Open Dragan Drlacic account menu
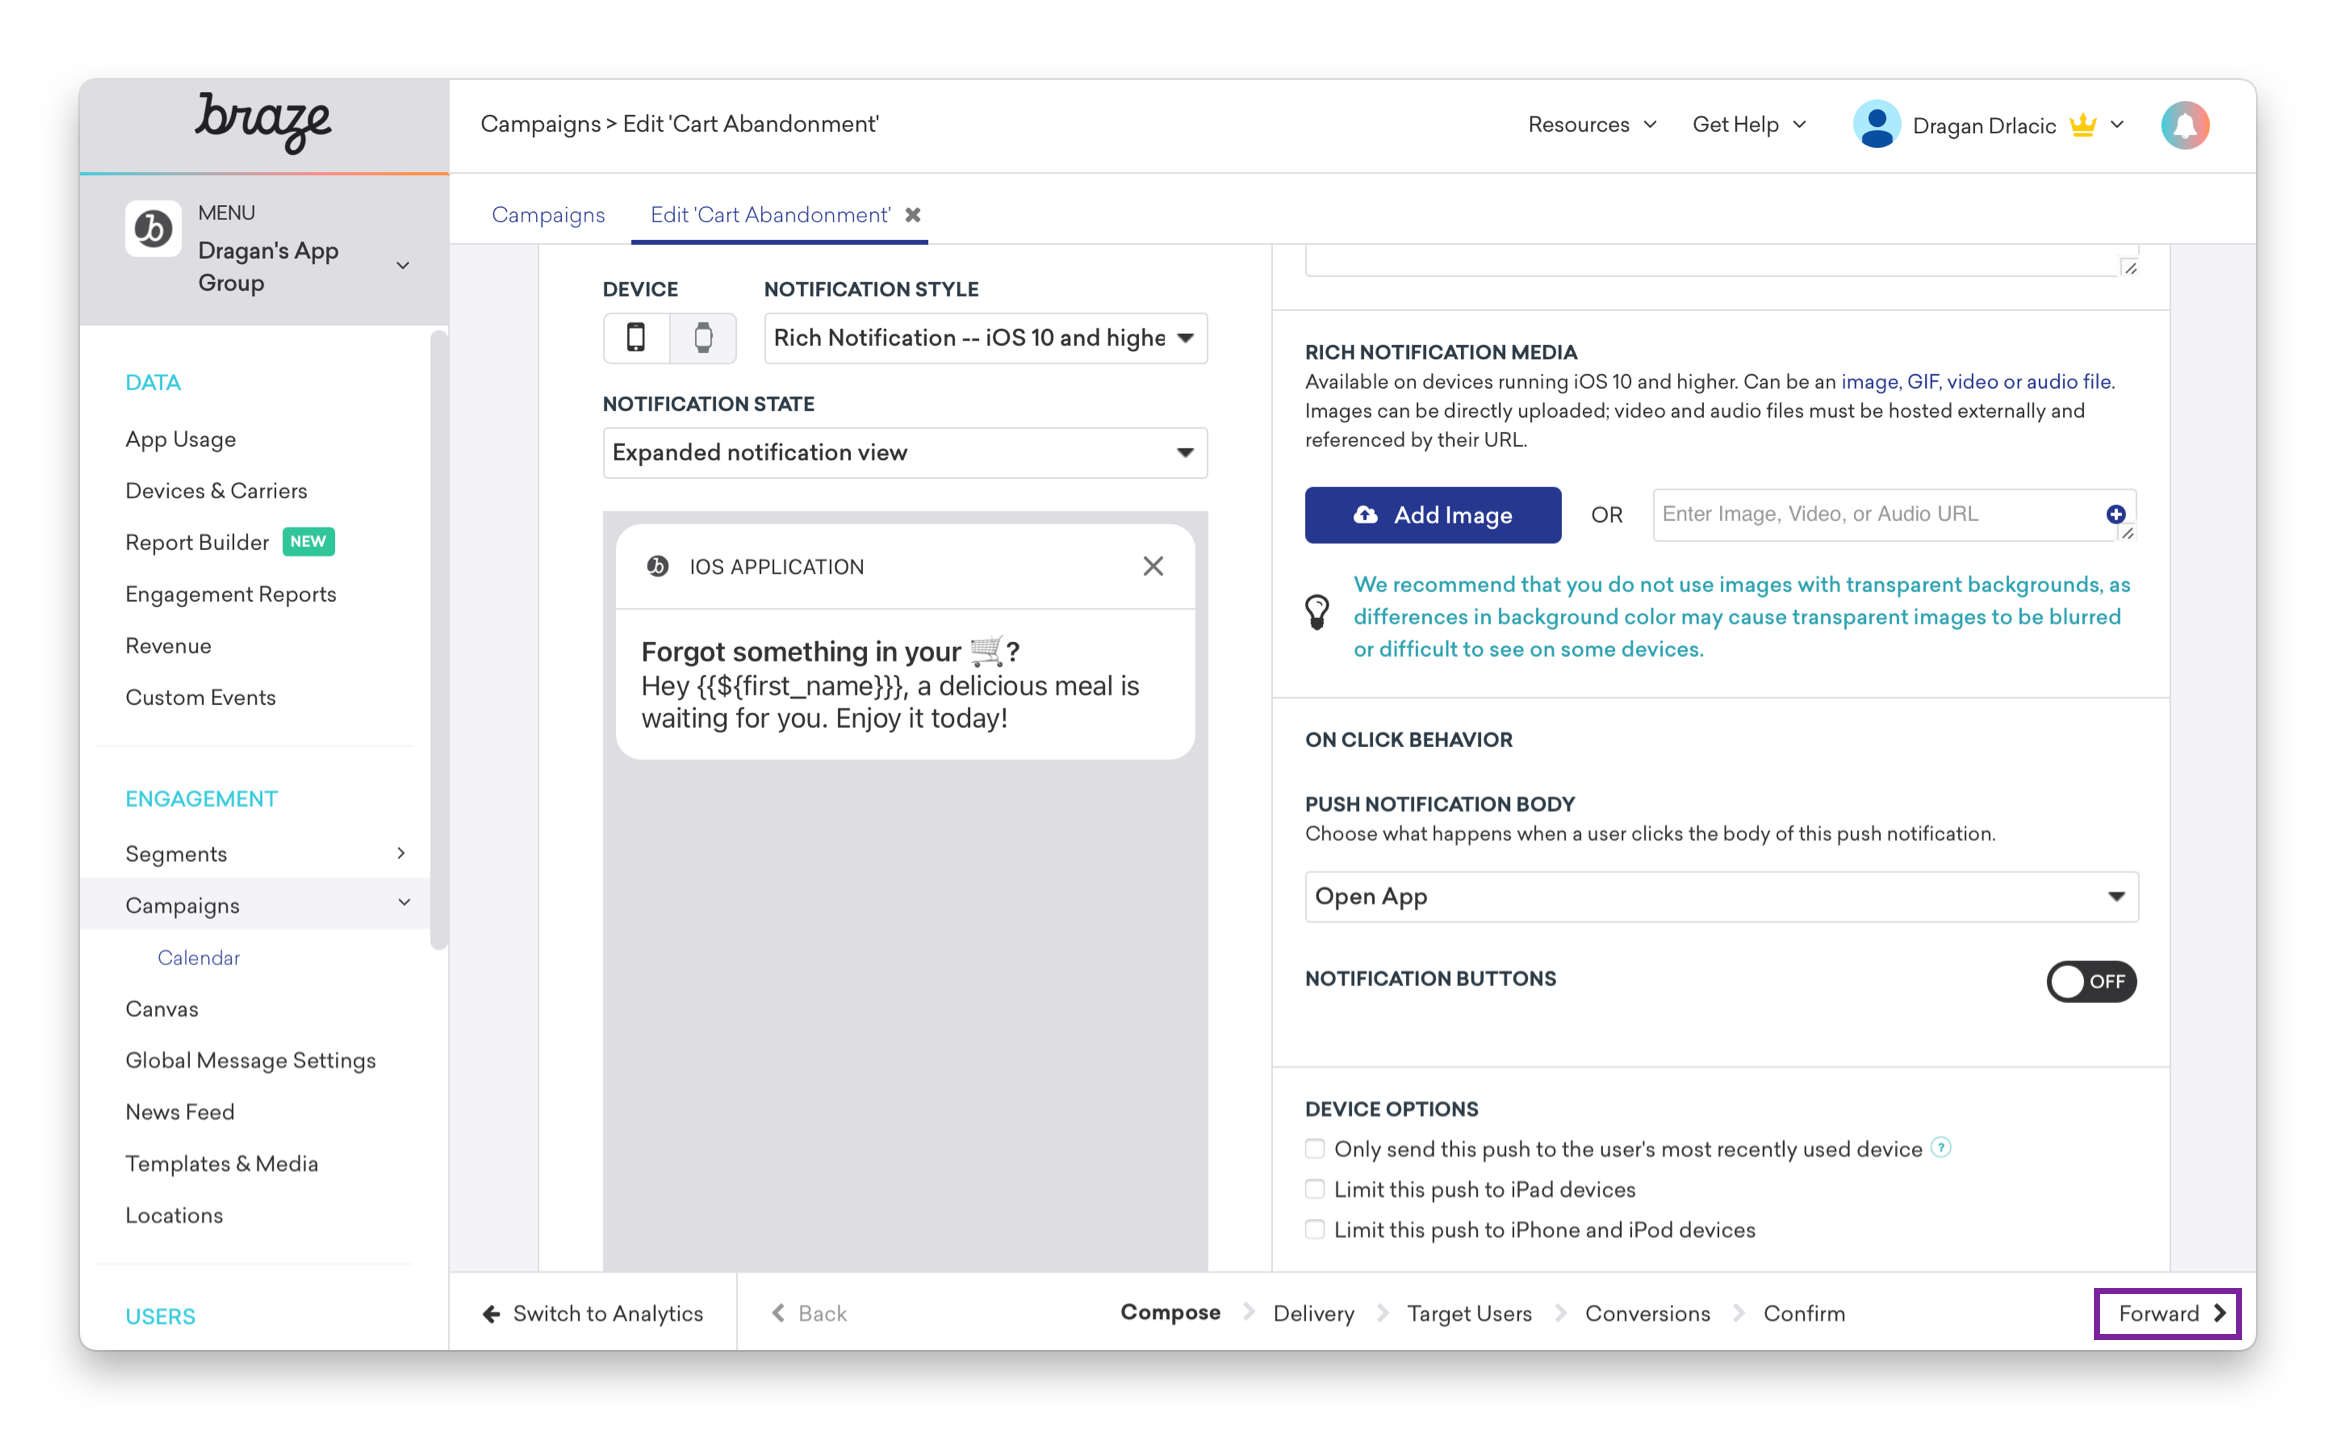The width and height of the screenshot is (2336, 1430). 1989,125
